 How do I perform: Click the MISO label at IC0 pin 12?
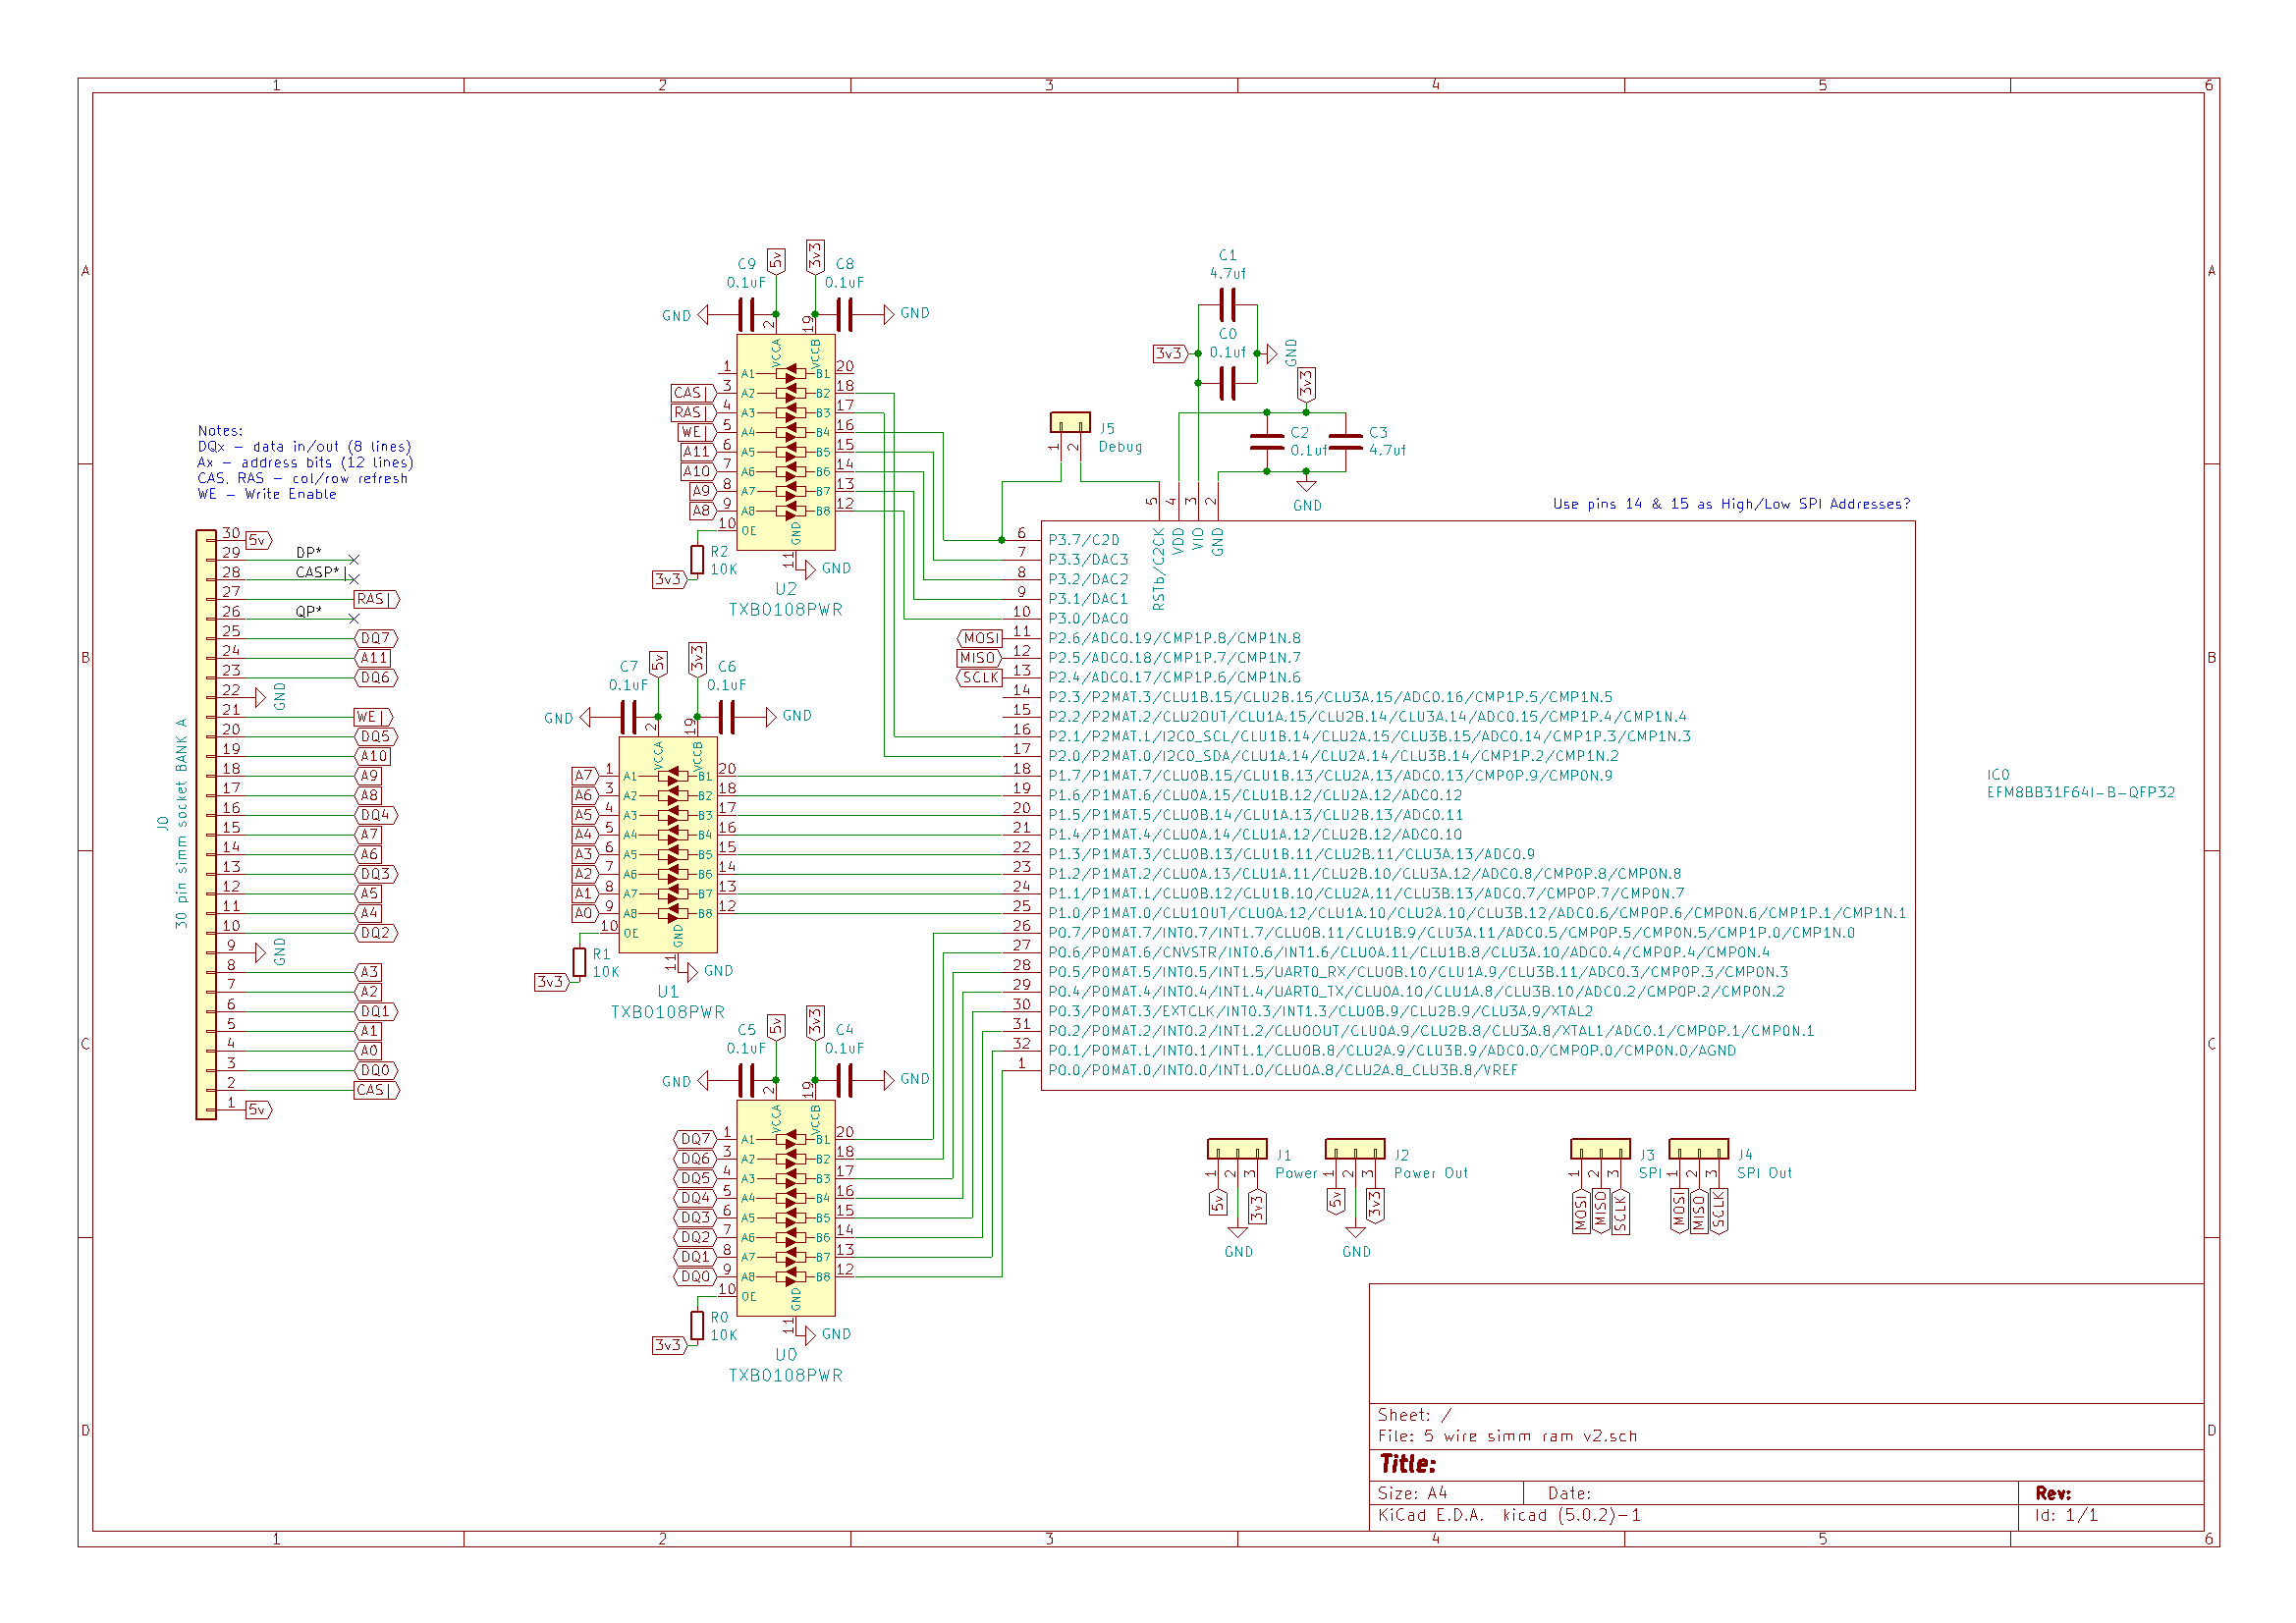click(x=979, y=657)
